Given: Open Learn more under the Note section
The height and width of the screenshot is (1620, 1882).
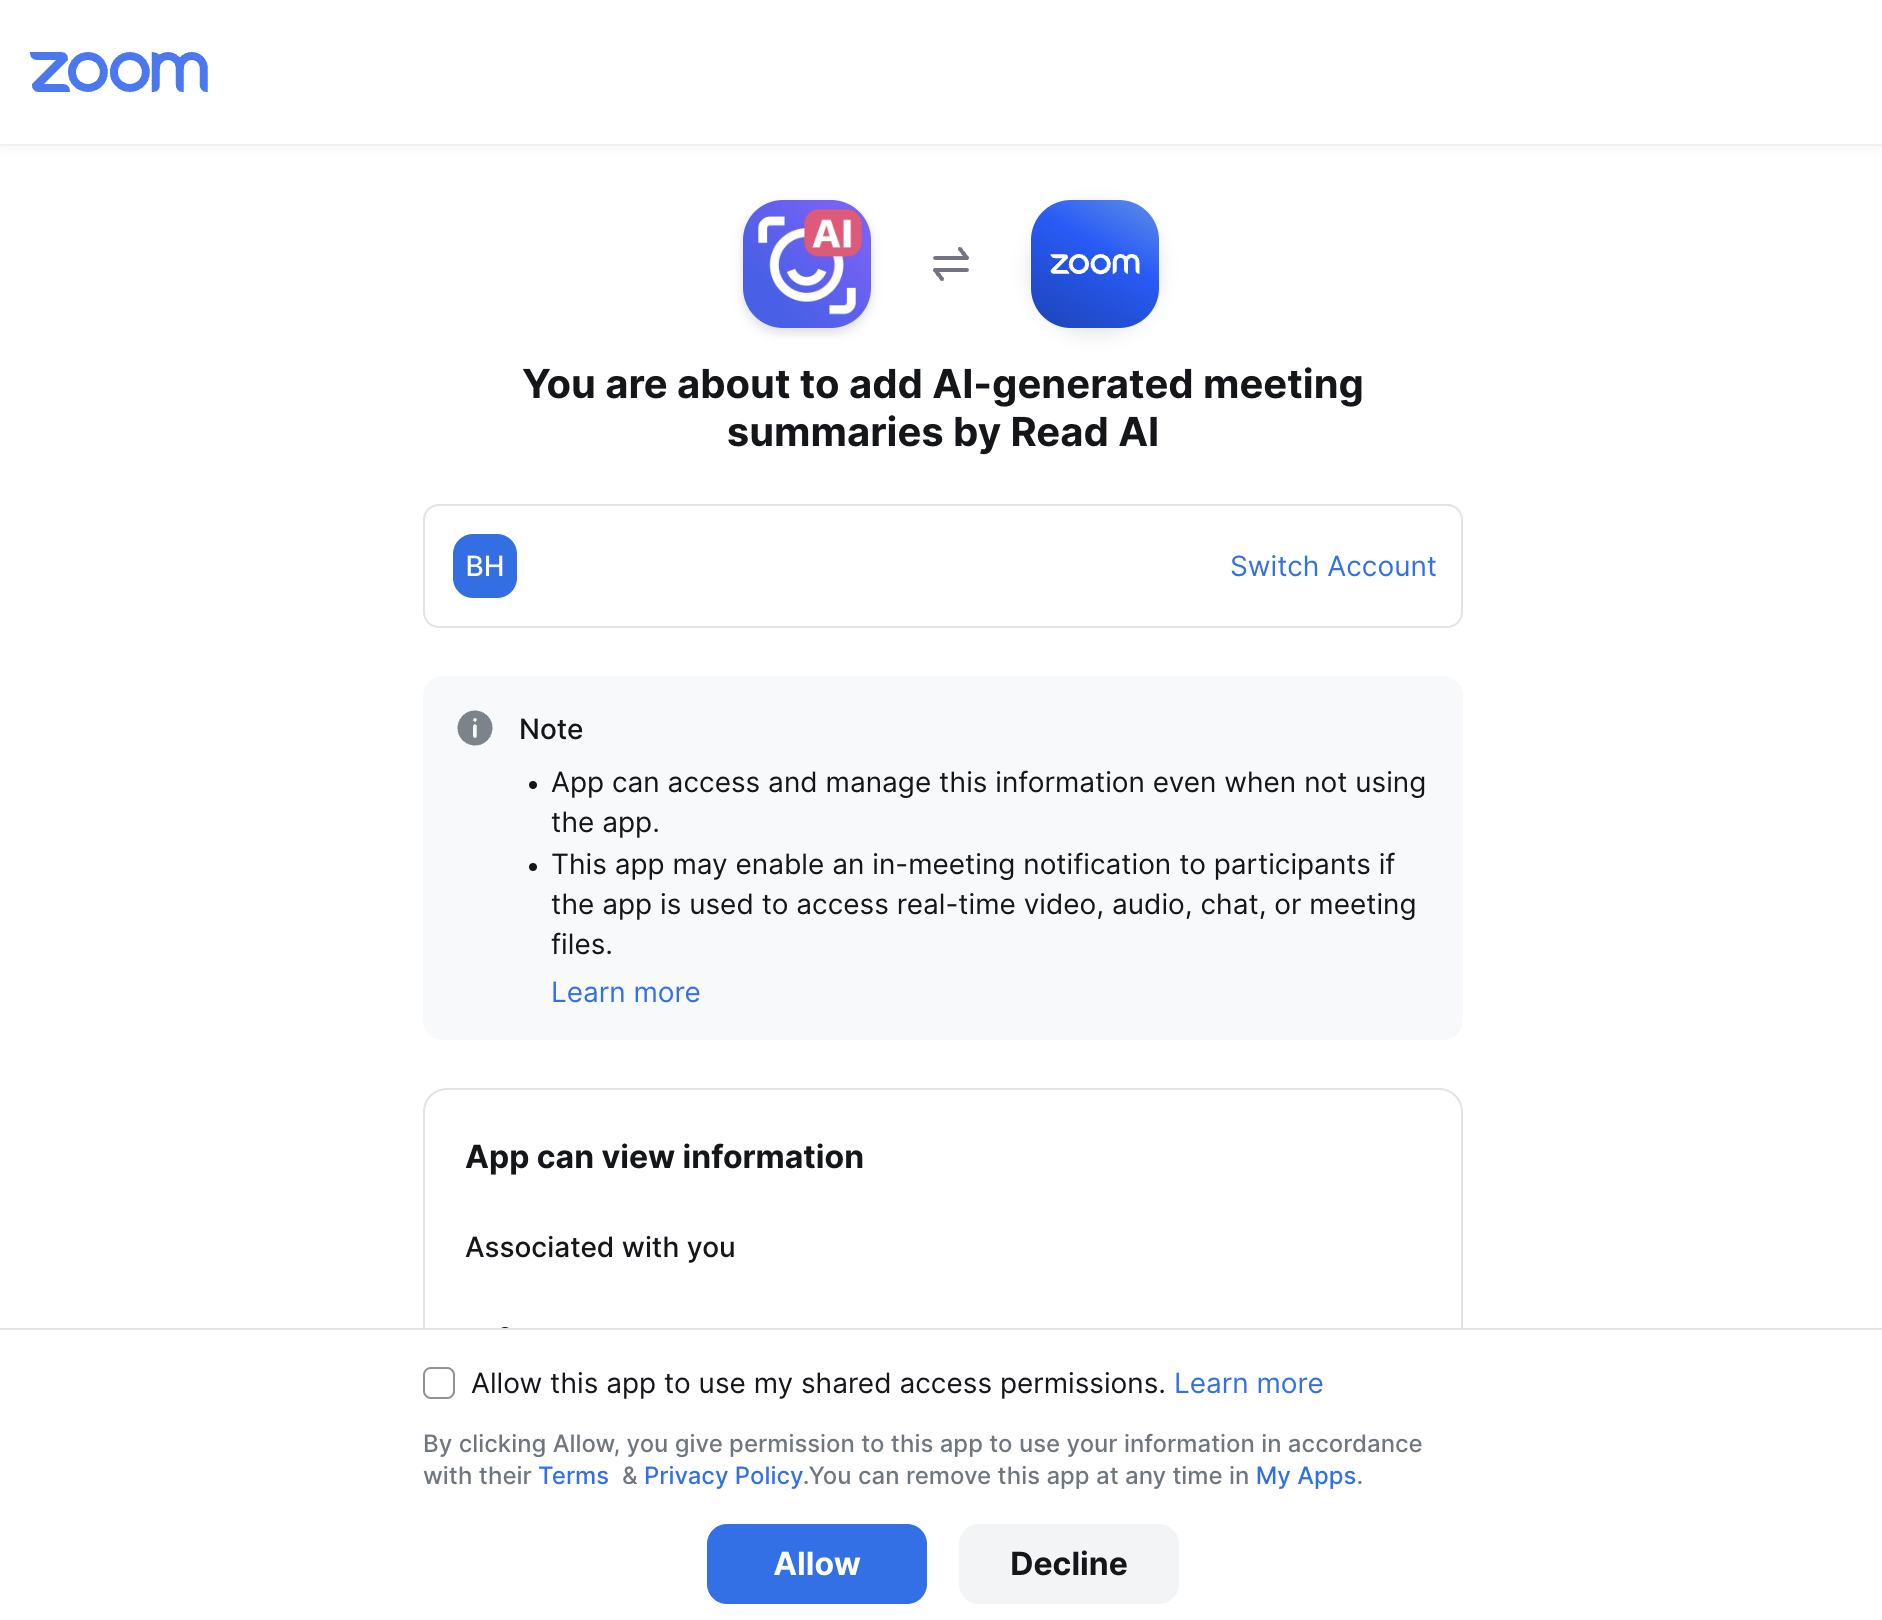Looking at the screenshot, I should coord(626,992).
